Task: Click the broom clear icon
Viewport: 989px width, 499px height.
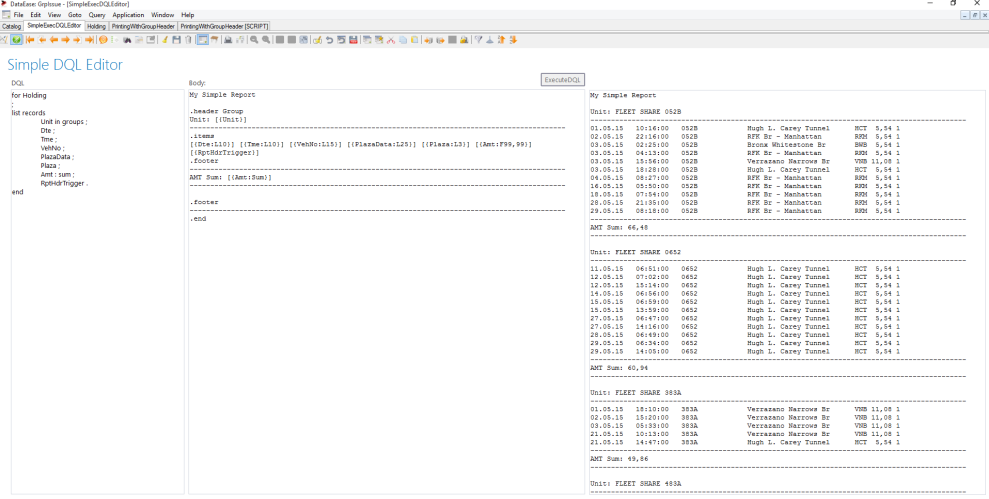Action: point(165,39)
